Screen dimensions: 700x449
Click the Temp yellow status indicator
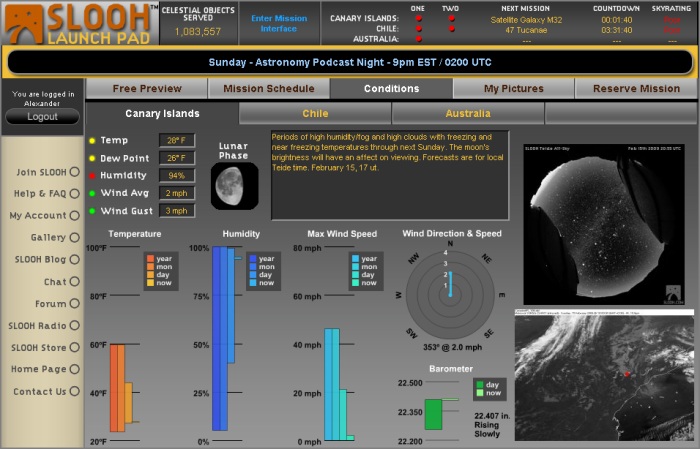click(92, 141)
